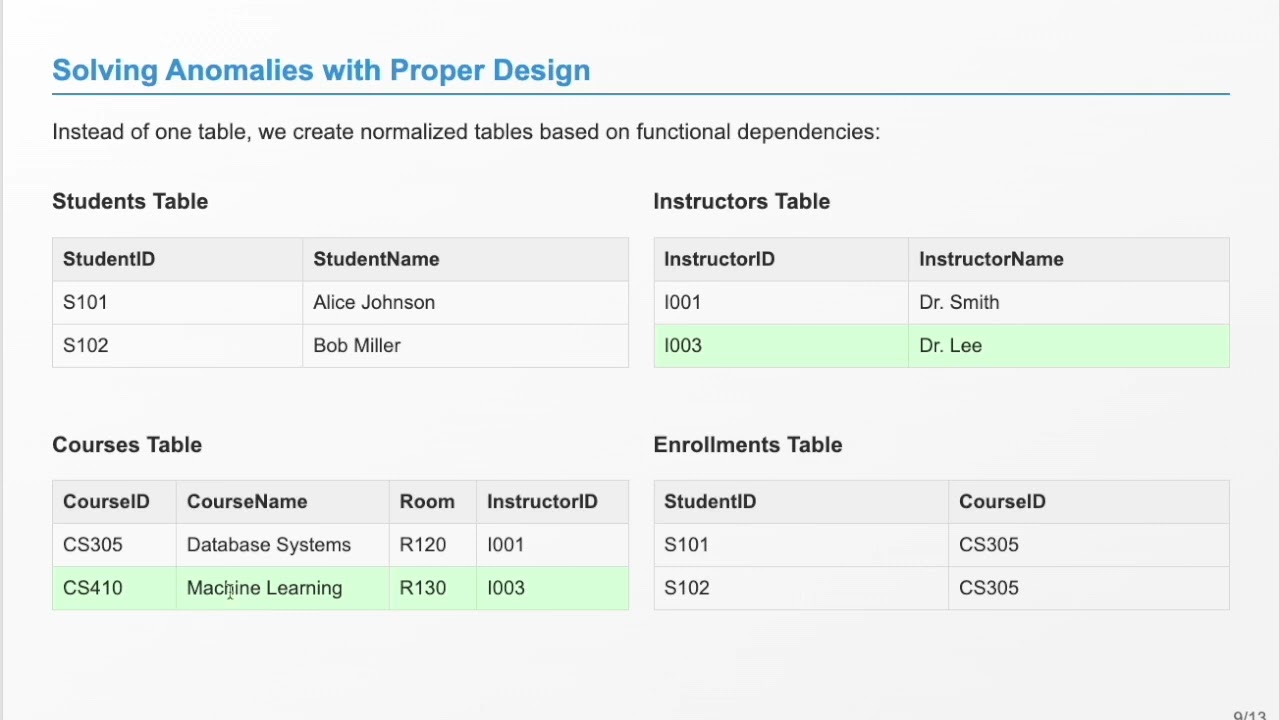Click the 'Database Systems' cell
Image resolution: width=1280 pixels, height=720 pixels.
[282, 545]
